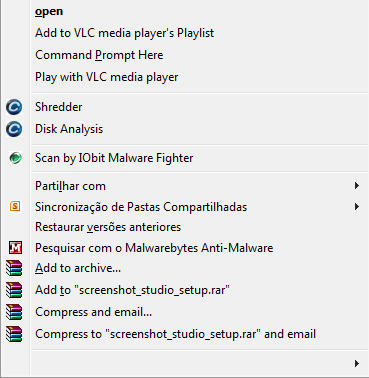Expand the Sincronização de Pastas Compartilhadas arrow
This screenshot has height=378, width=369.
(x=357, y=207)
